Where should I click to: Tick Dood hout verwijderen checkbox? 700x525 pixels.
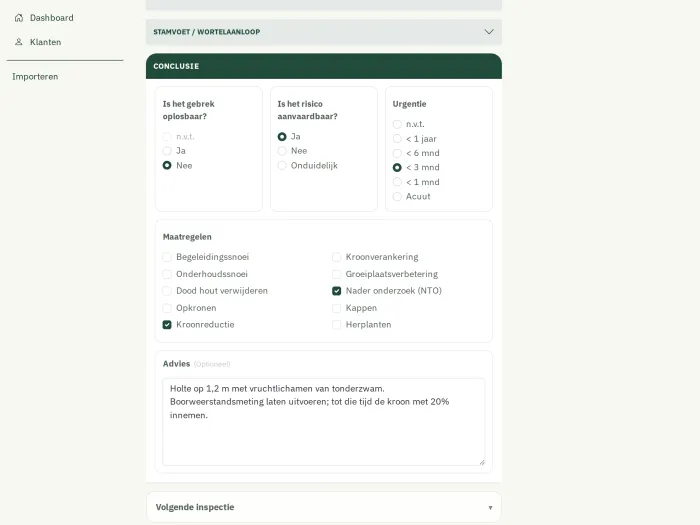click(x=167, y=291)
